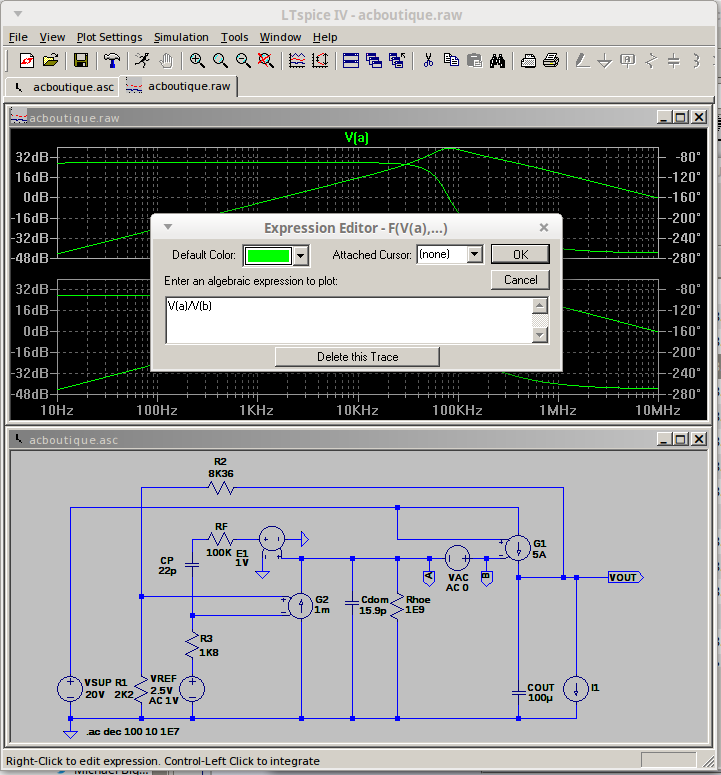Close the Expression Editor dialog

(544, 227)
